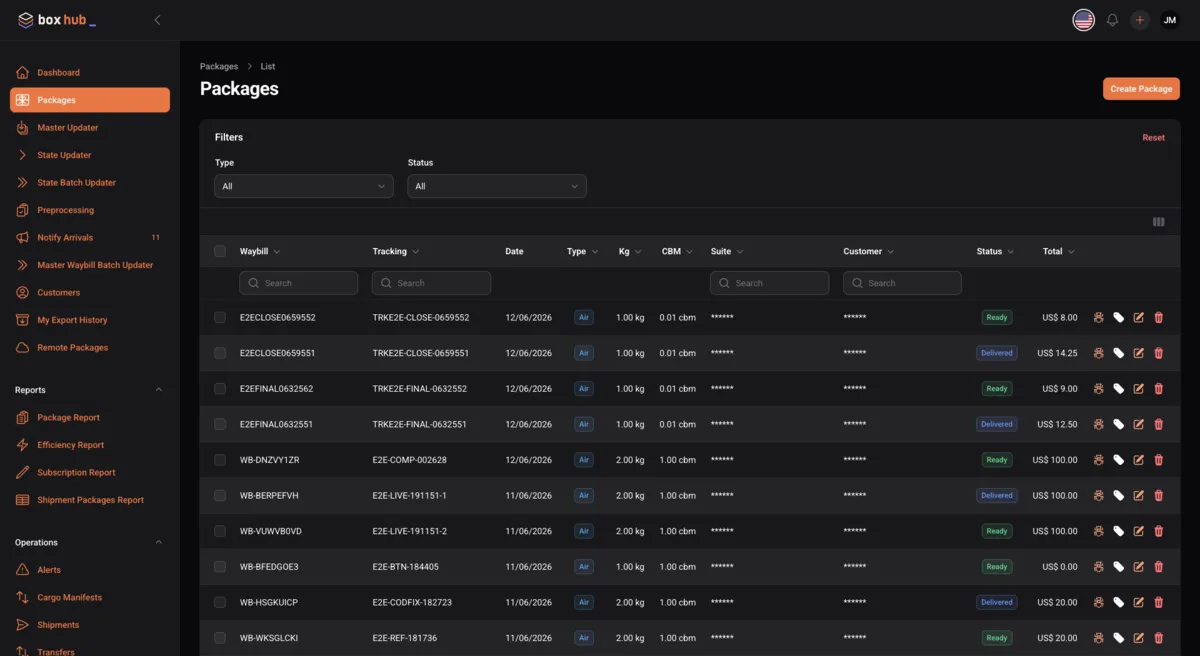Click the plus quick-add icon in header
1200x656 pixels.
(x=1140, y=20)
